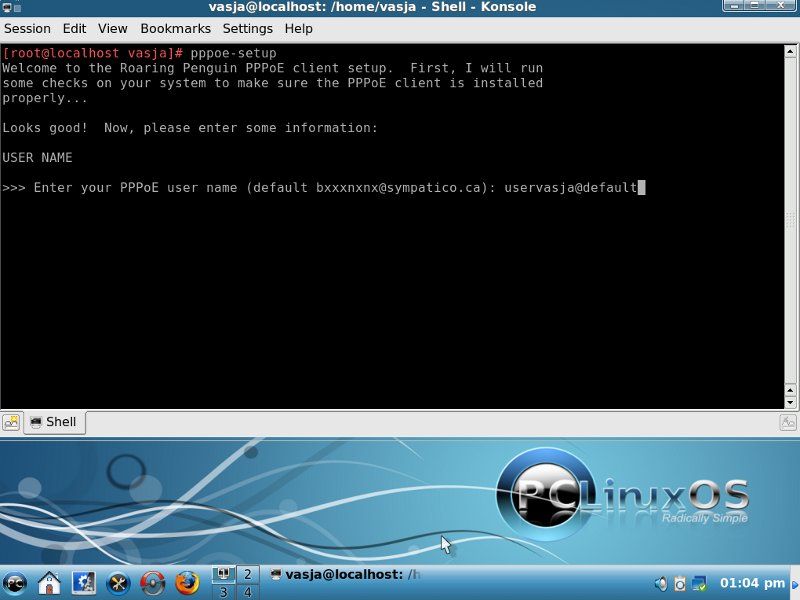Launch the desktop configuration tool icon

[84, 582]
